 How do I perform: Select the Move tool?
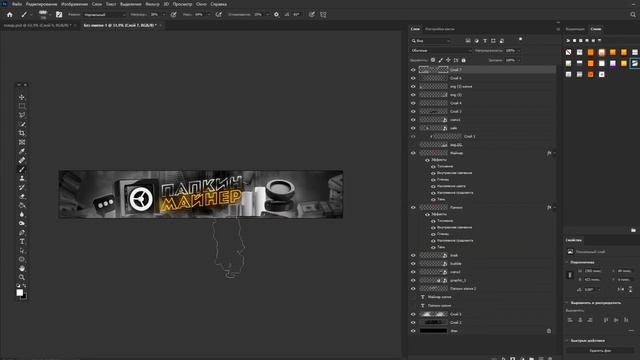22,97
